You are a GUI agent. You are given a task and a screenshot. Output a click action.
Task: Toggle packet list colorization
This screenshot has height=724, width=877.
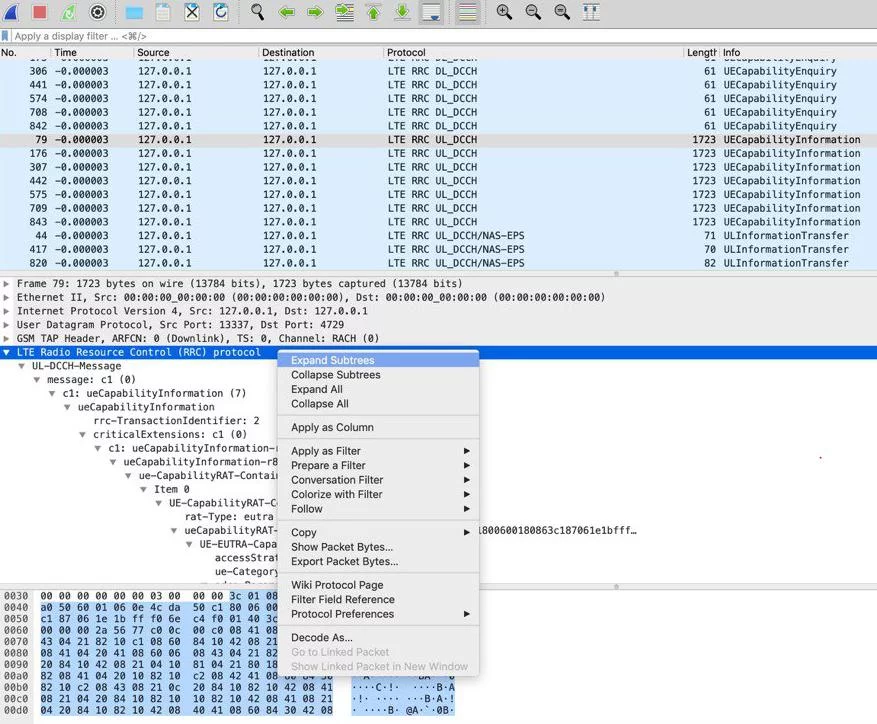point(465,12)
